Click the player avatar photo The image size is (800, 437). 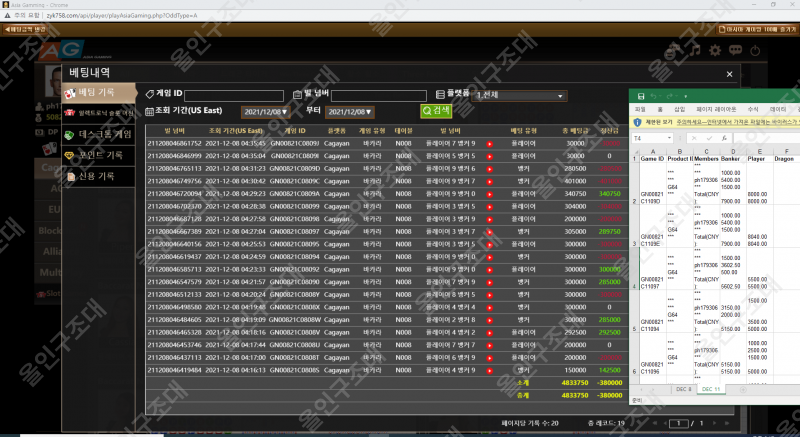click(x=53, y=81)
